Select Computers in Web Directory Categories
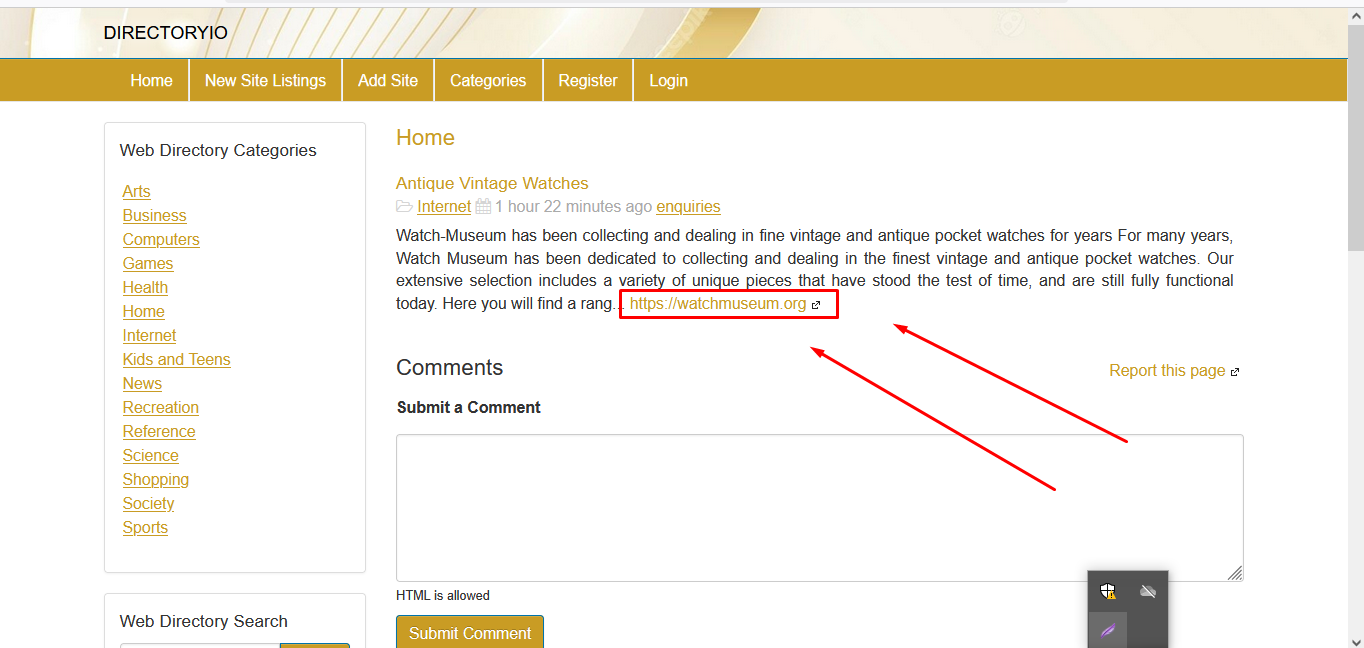 (x=161, y=240)
